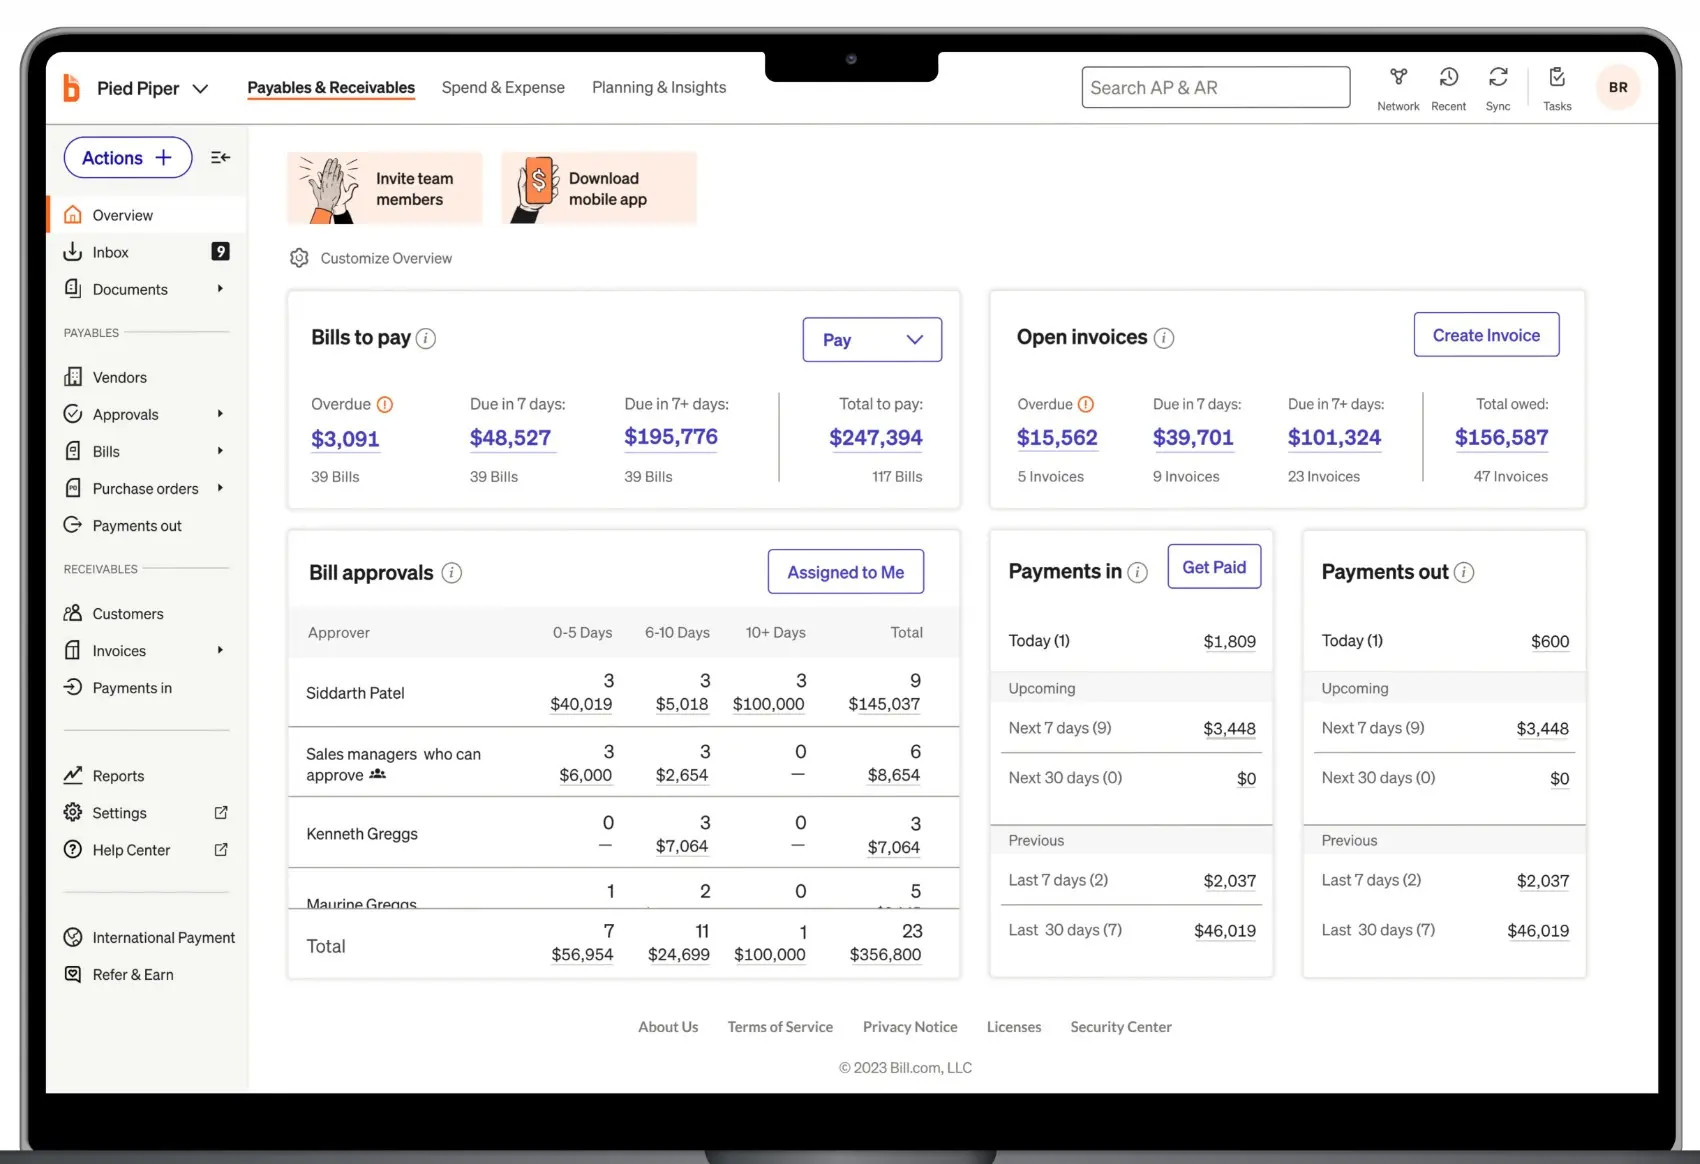Open the Pay dropdown in Bills to pay
The width and height of the screenshot is (1700, 1164).
pos(872,340)
